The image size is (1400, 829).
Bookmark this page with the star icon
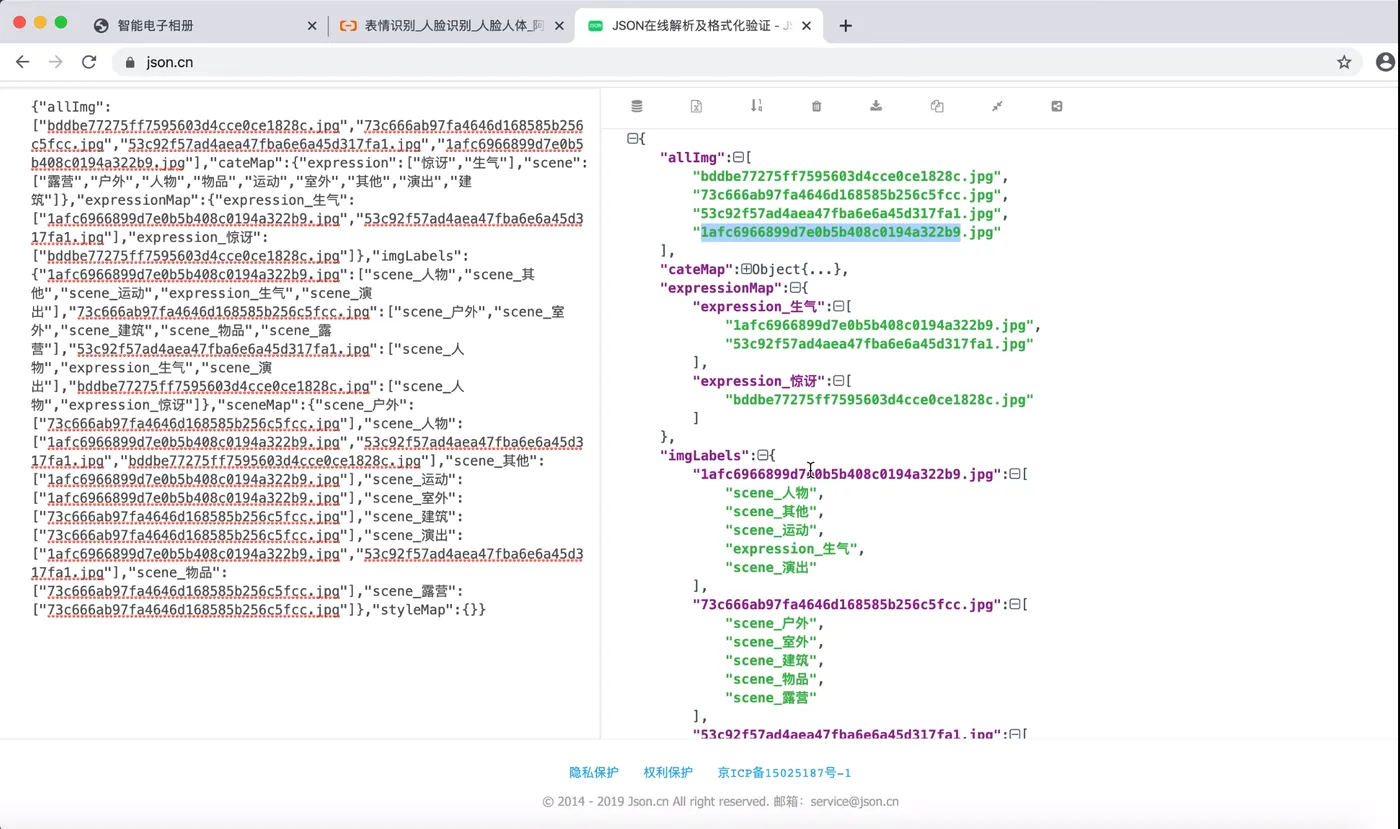pos(1344,62)
